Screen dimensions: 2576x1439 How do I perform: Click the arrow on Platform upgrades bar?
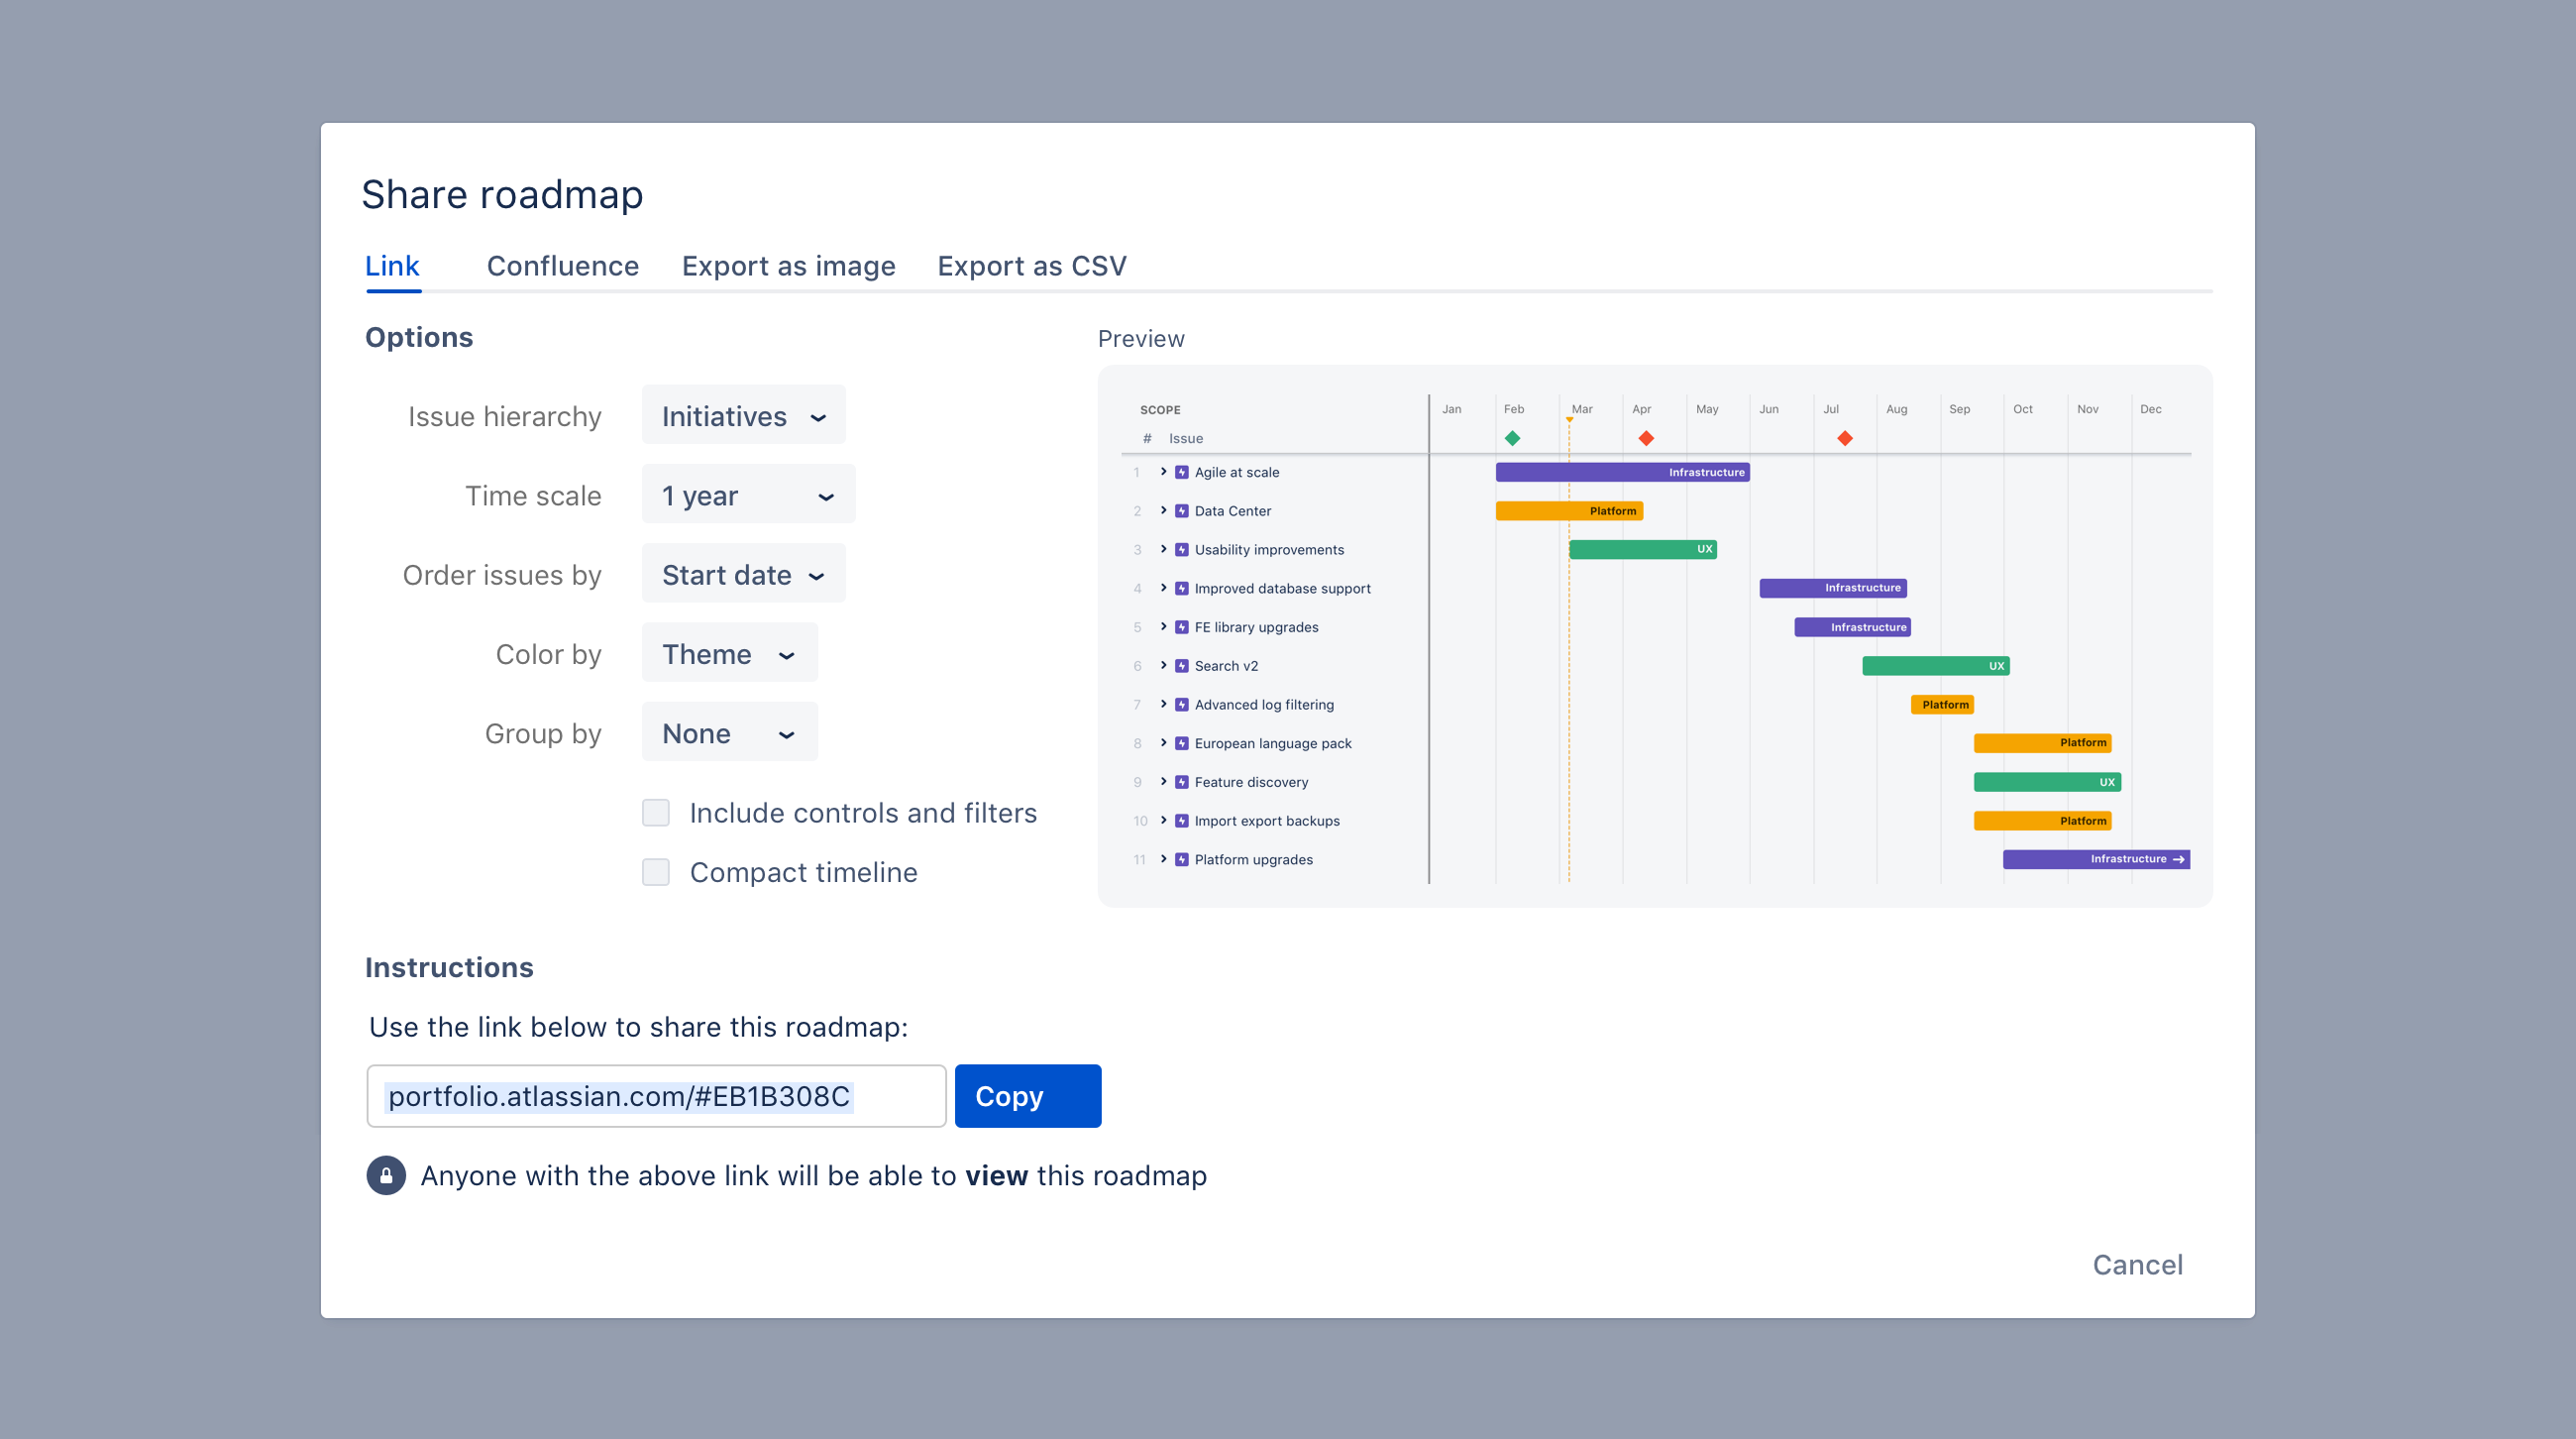2179,859
